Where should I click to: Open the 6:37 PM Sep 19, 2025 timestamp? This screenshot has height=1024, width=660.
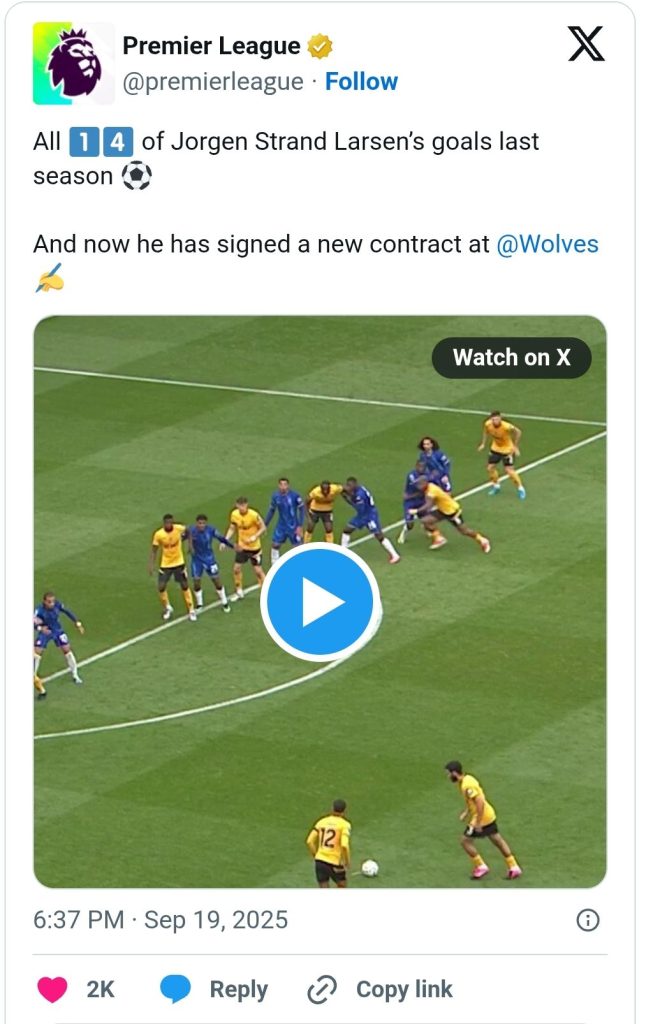(161, 920)
